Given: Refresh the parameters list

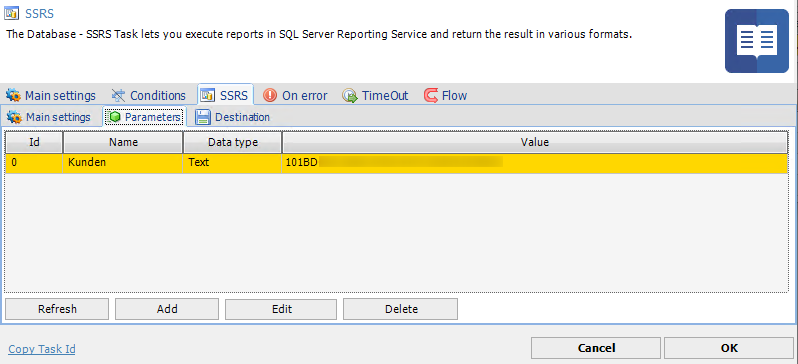Looking at the screenshot, I should point(57,309).
